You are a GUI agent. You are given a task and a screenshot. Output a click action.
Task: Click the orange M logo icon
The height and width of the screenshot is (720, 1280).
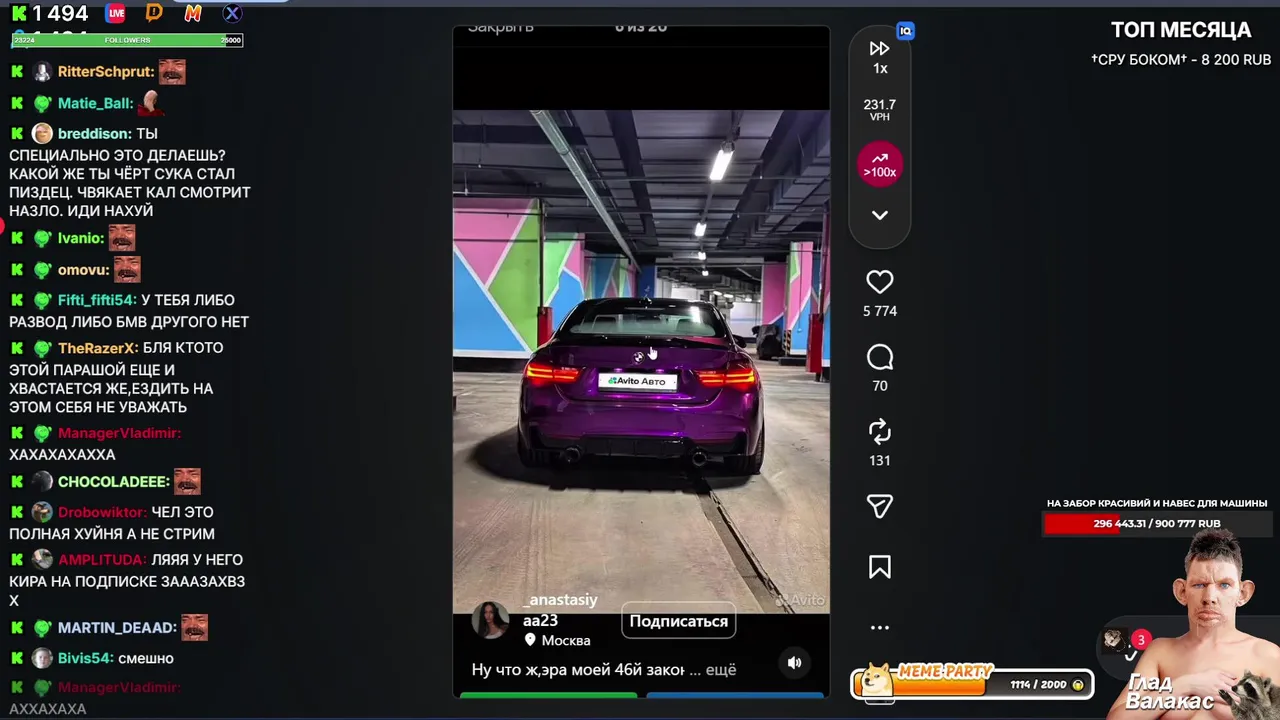(193, 13)
